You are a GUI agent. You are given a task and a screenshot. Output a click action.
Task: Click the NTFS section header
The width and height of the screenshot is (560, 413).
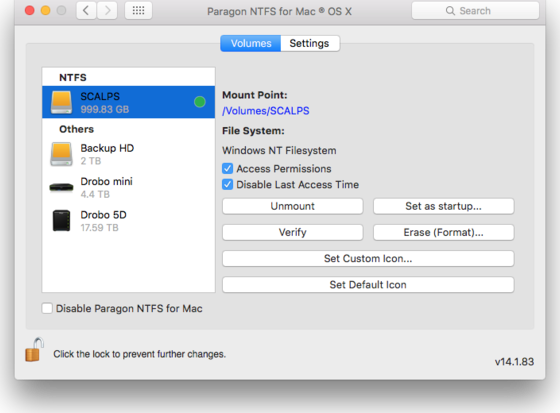[73, 77]
